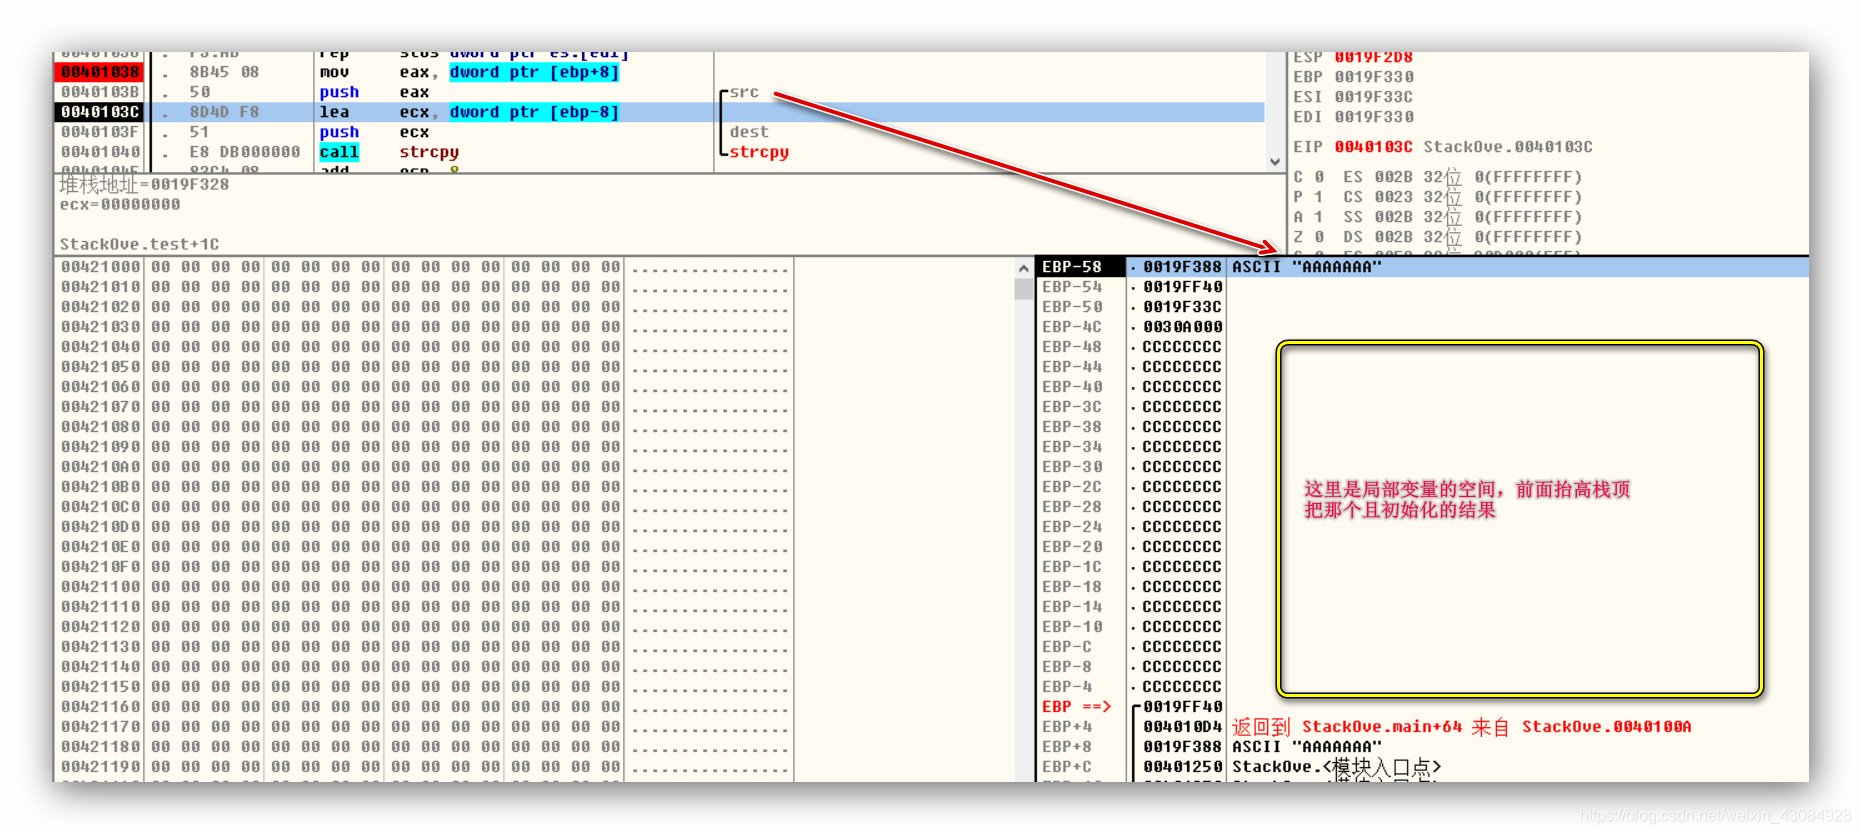Screen dimensions: 1861x834
Task: Select EDI register value 0019F330
Action: pyautogui.click(x=1374, y=117)
